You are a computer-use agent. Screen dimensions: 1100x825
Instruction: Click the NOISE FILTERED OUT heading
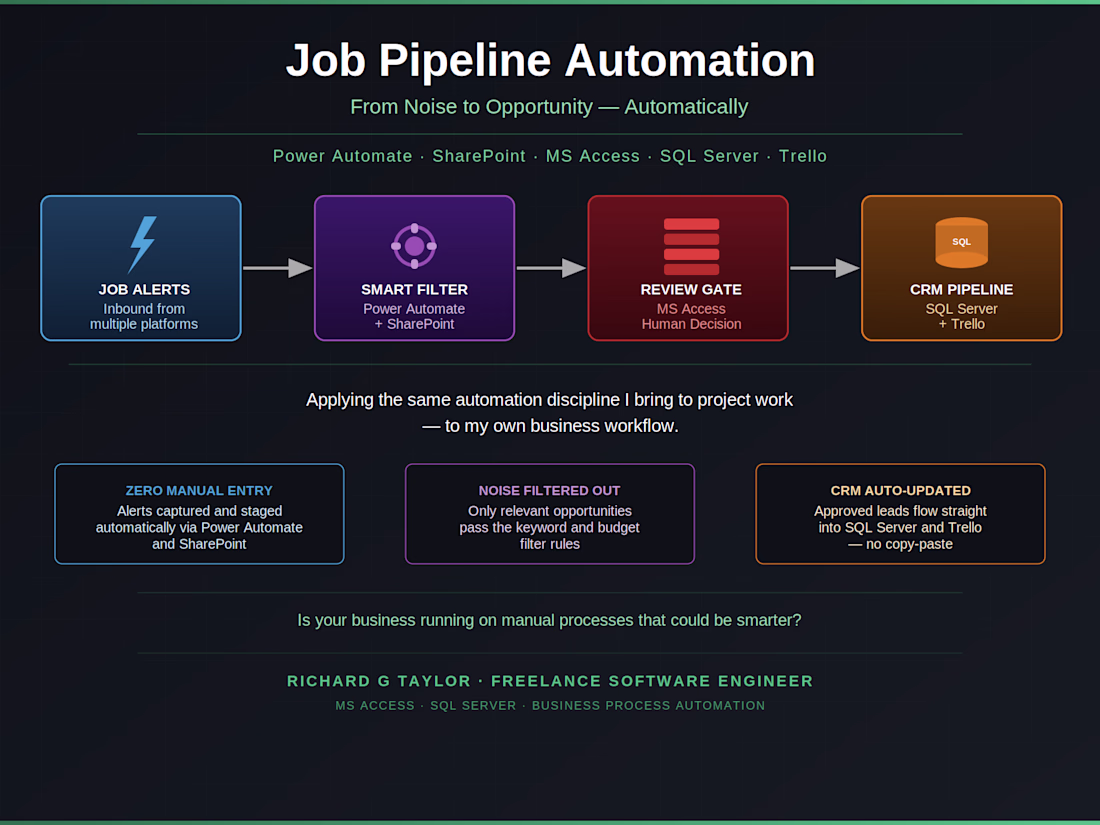pos(549,490)
